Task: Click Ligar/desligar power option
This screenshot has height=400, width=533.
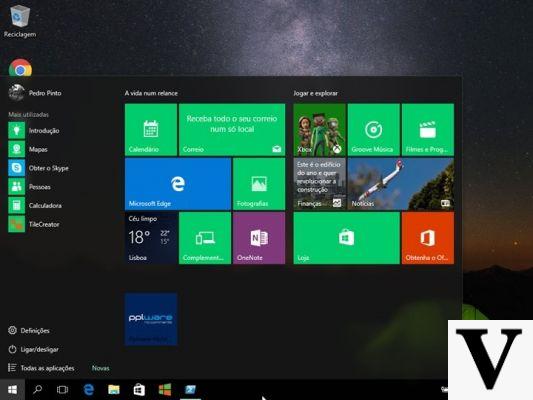Action: click(33, 349)
